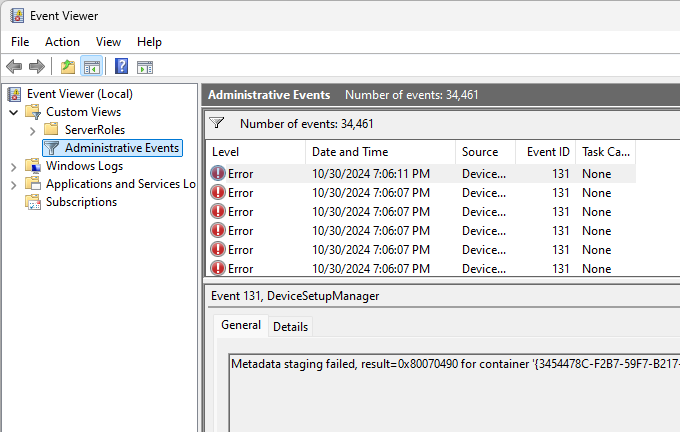
Task: Toggle the Show/Hide Action Pane button
Action: point(145,67)
